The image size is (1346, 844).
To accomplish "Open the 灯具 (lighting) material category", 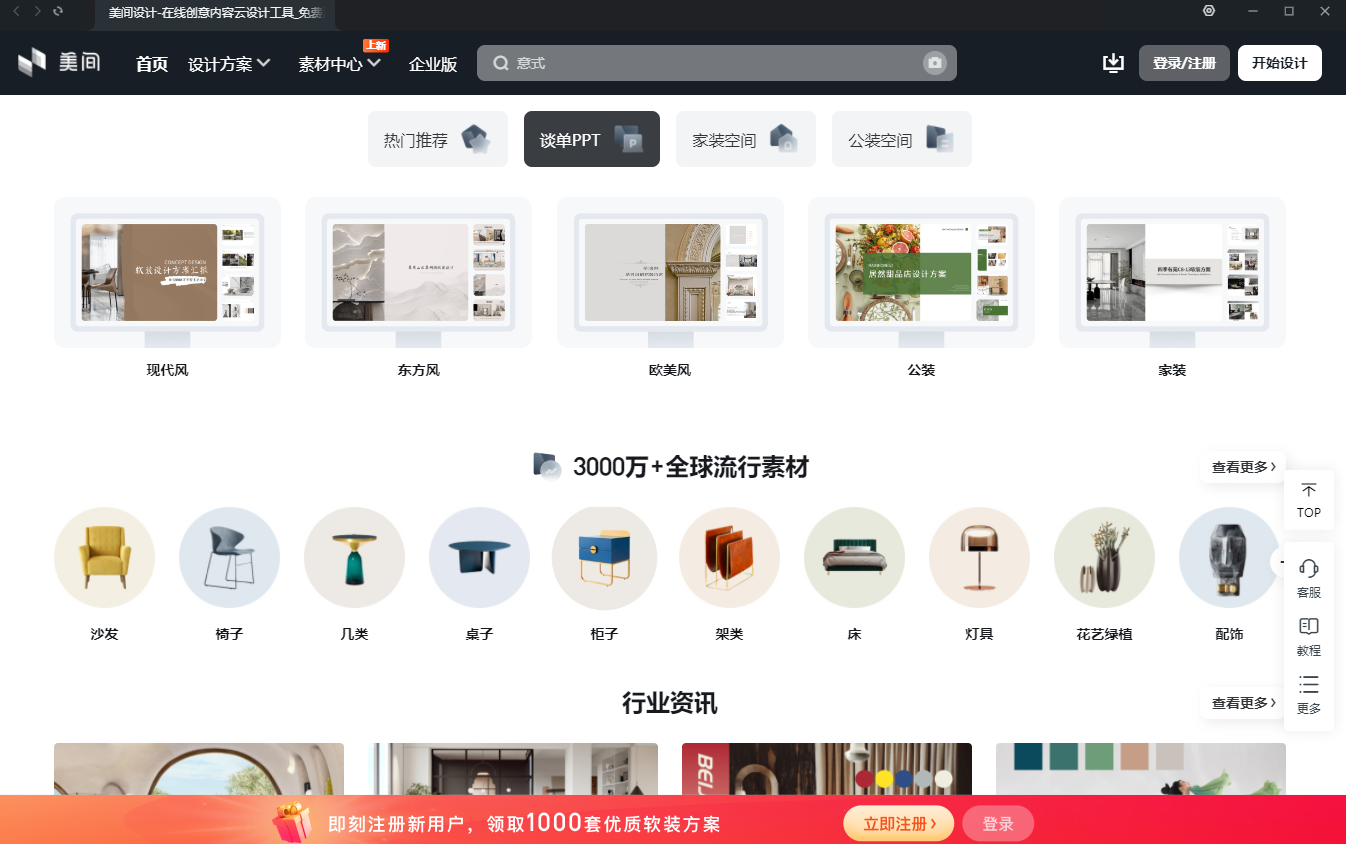I will (x=979, y=558).
